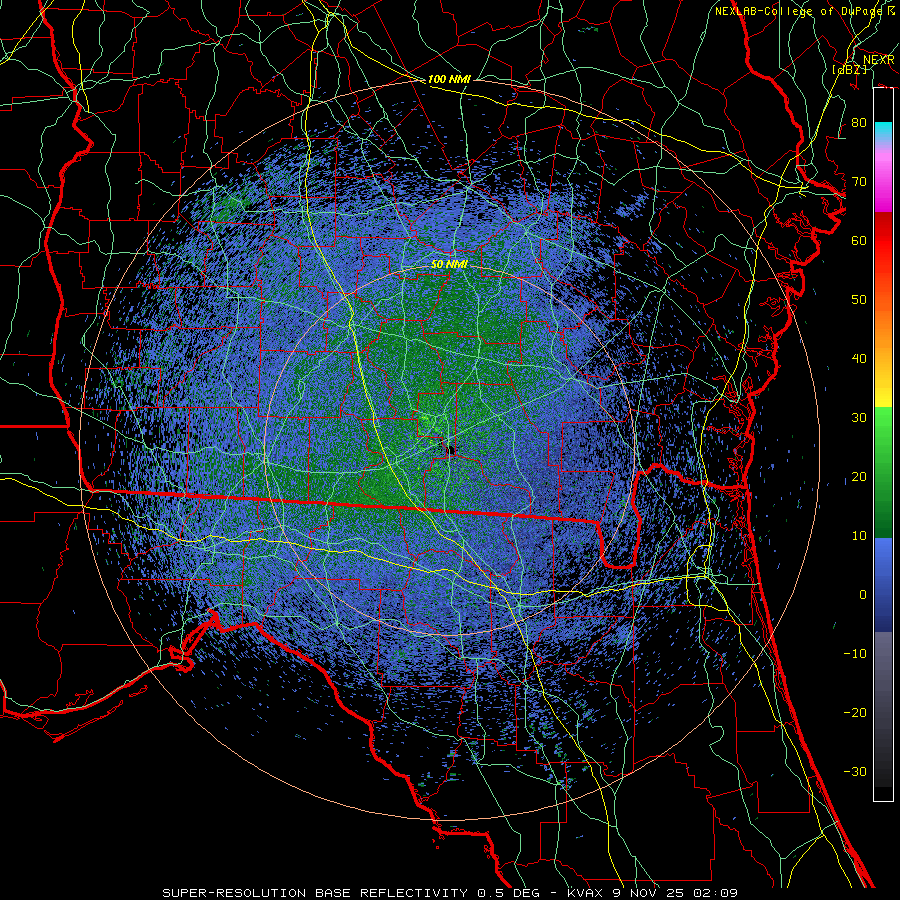Click the "KVAX 9 NOV 25 02:09" timestamp

(653, 893)
